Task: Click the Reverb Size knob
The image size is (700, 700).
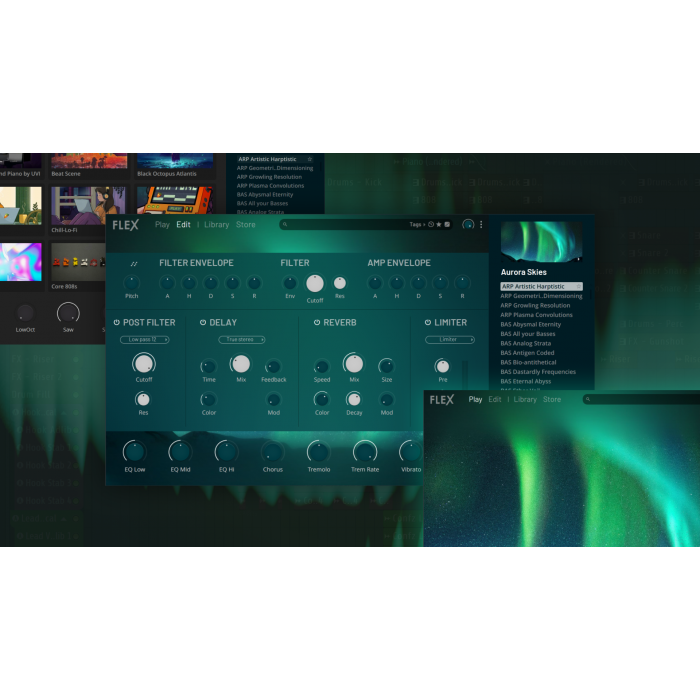Action: 387,367
